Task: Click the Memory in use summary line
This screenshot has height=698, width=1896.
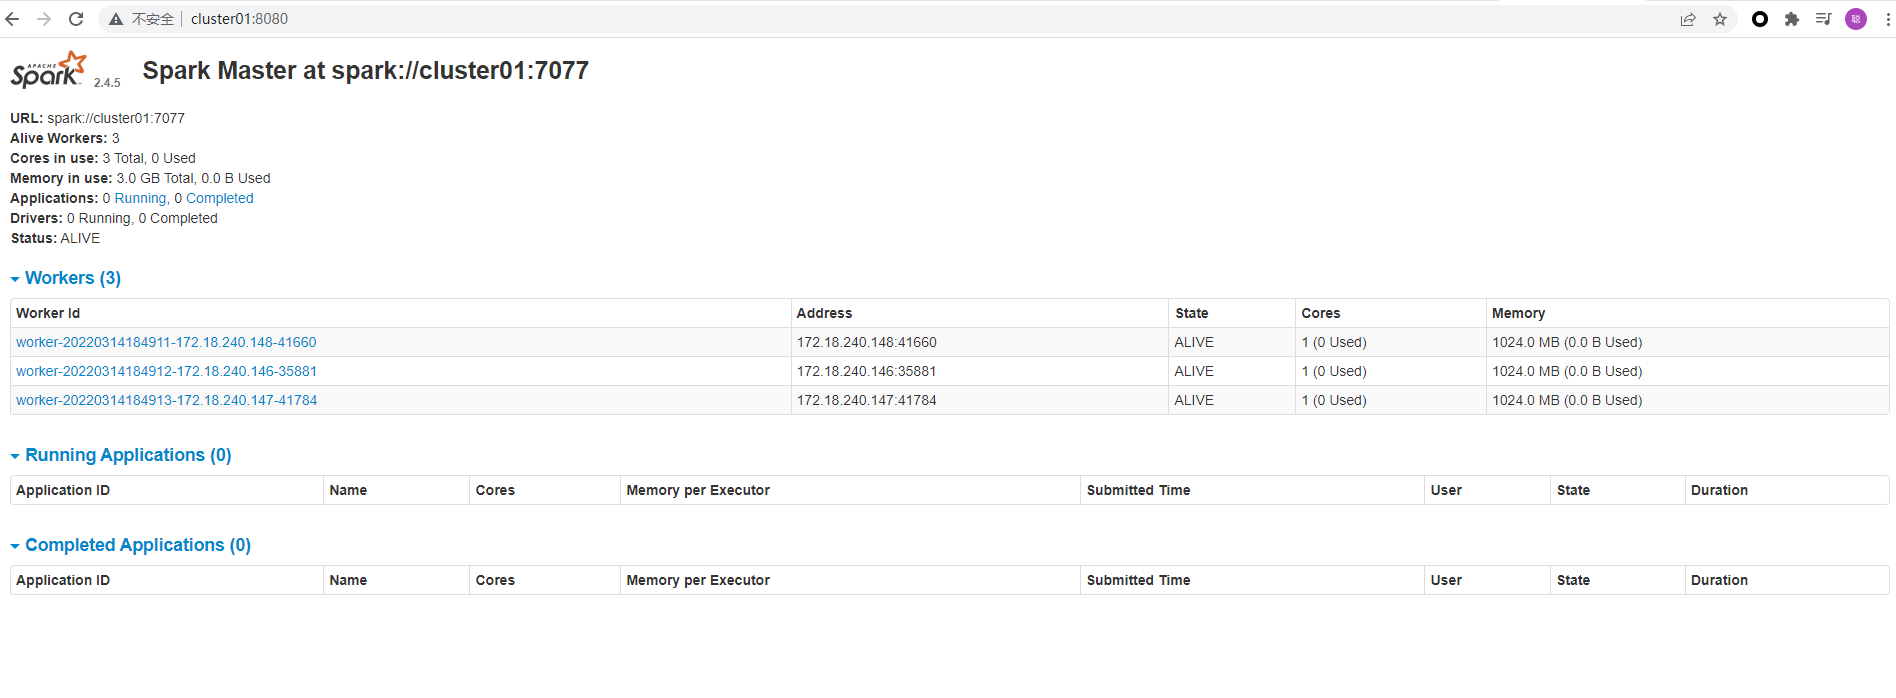Action: [140, 178]
